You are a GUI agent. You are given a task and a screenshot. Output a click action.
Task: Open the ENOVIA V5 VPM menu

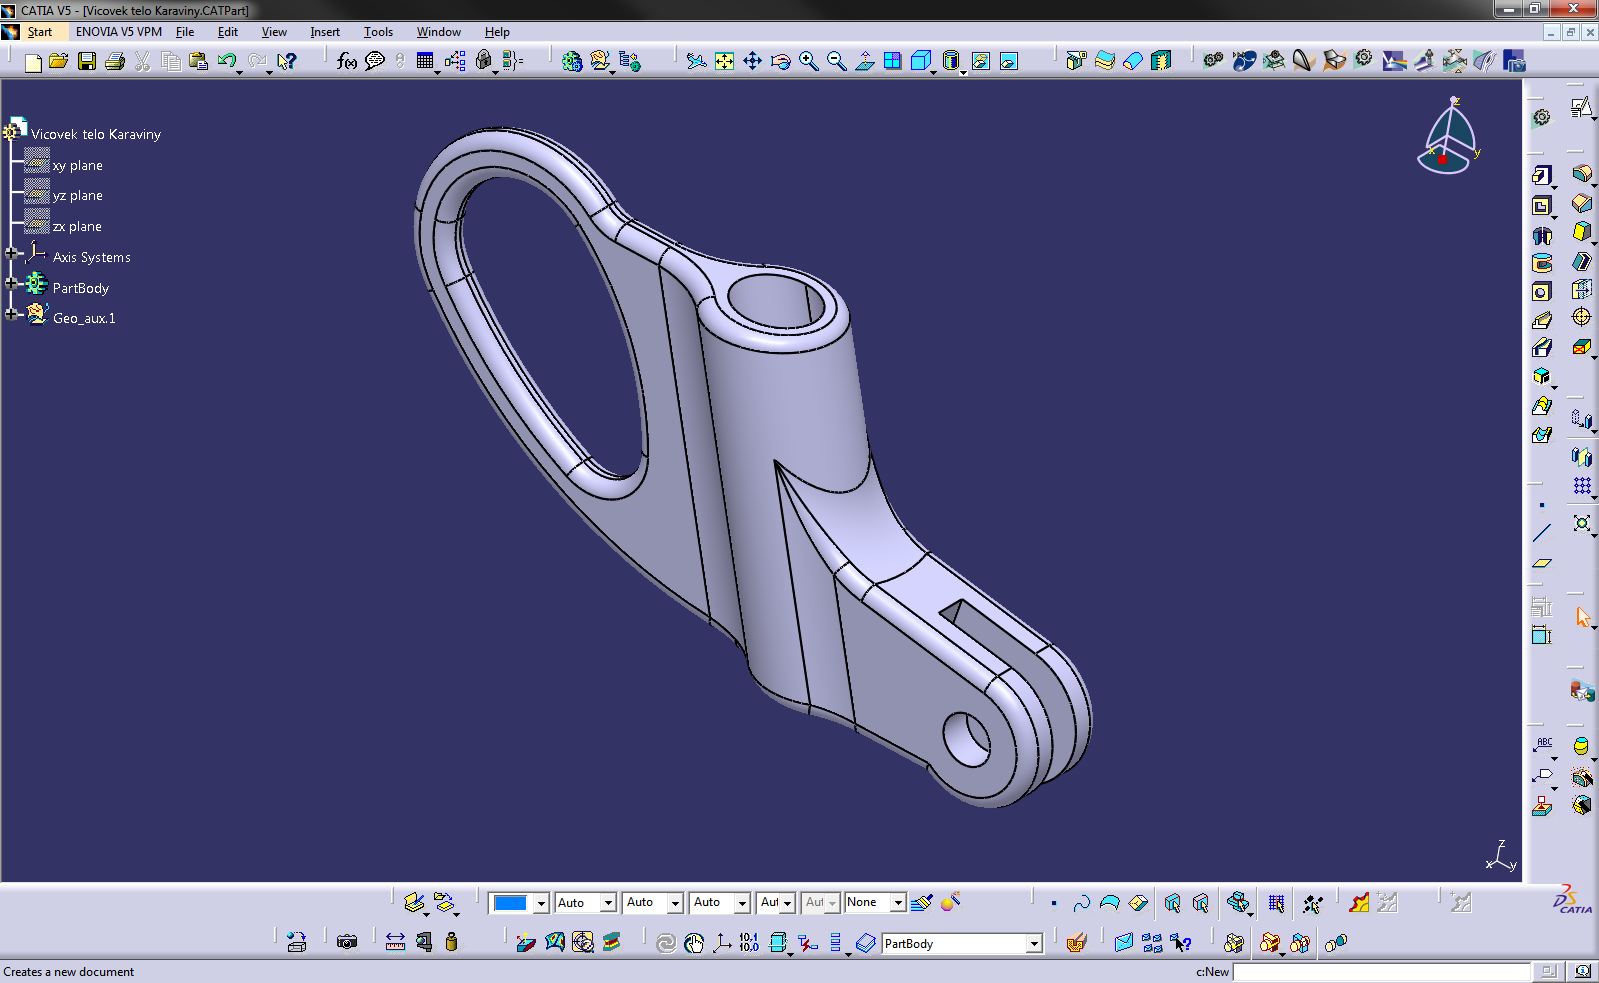[x=119, y=32]
